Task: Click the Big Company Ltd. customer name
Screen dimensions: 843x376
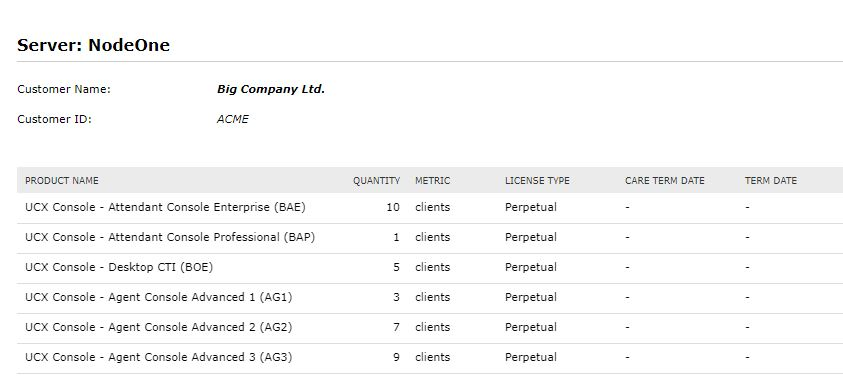Action: pyautogui.click(x=271, y=89)
